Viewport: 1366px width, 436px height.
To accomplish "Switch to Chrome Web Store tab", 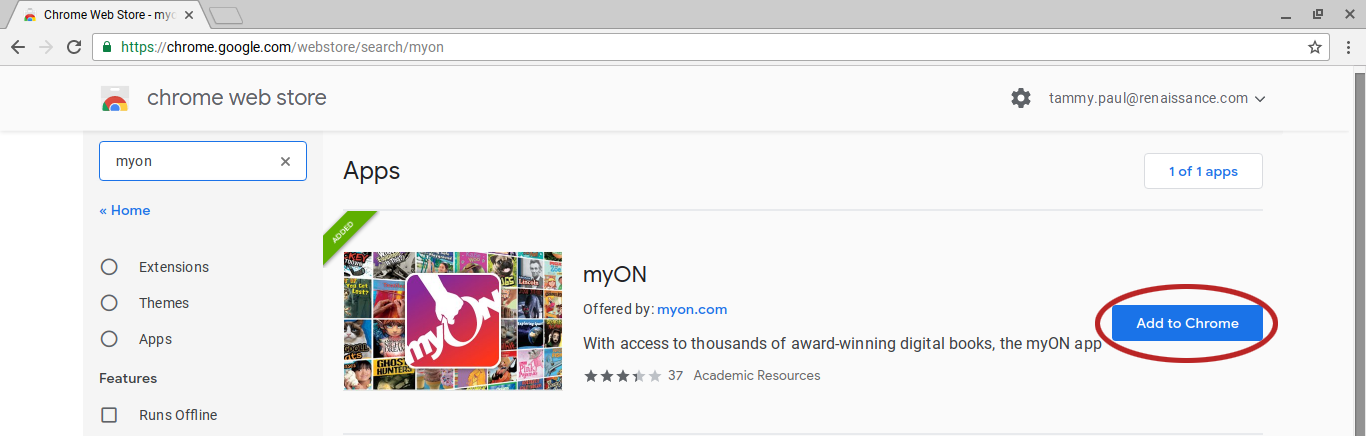I will [x=105, y=15].
